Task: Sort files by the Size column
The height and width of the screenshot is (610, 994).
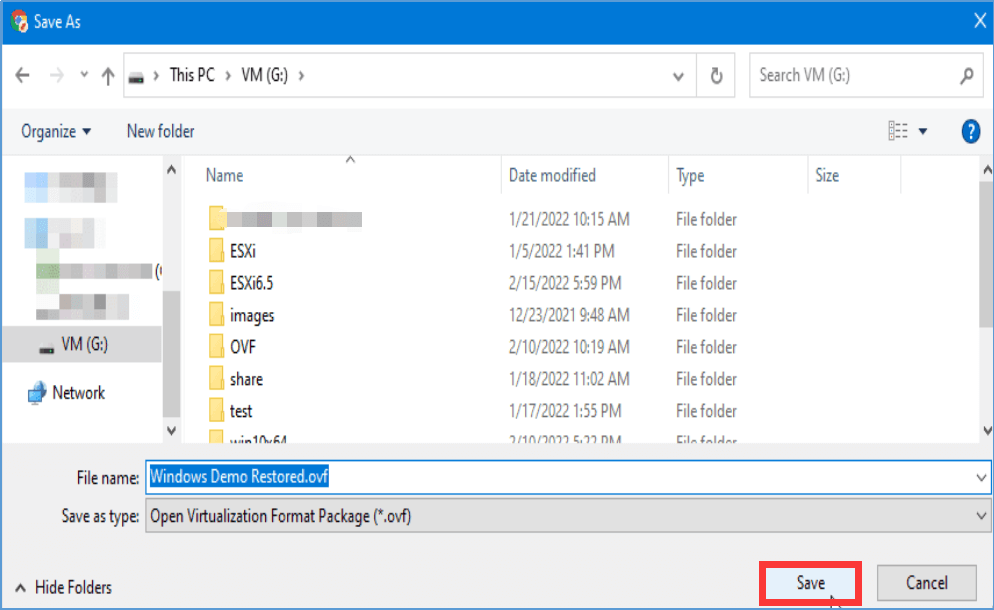Action: click(827, 175)
